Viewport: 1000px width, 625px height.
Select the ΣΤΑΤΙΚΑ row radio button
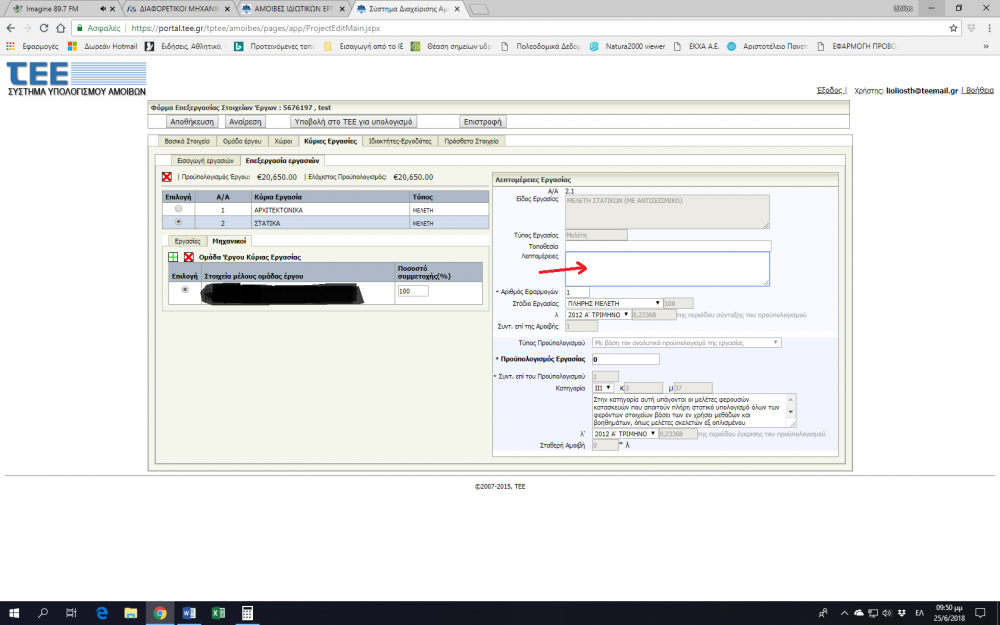click(178, 223)
